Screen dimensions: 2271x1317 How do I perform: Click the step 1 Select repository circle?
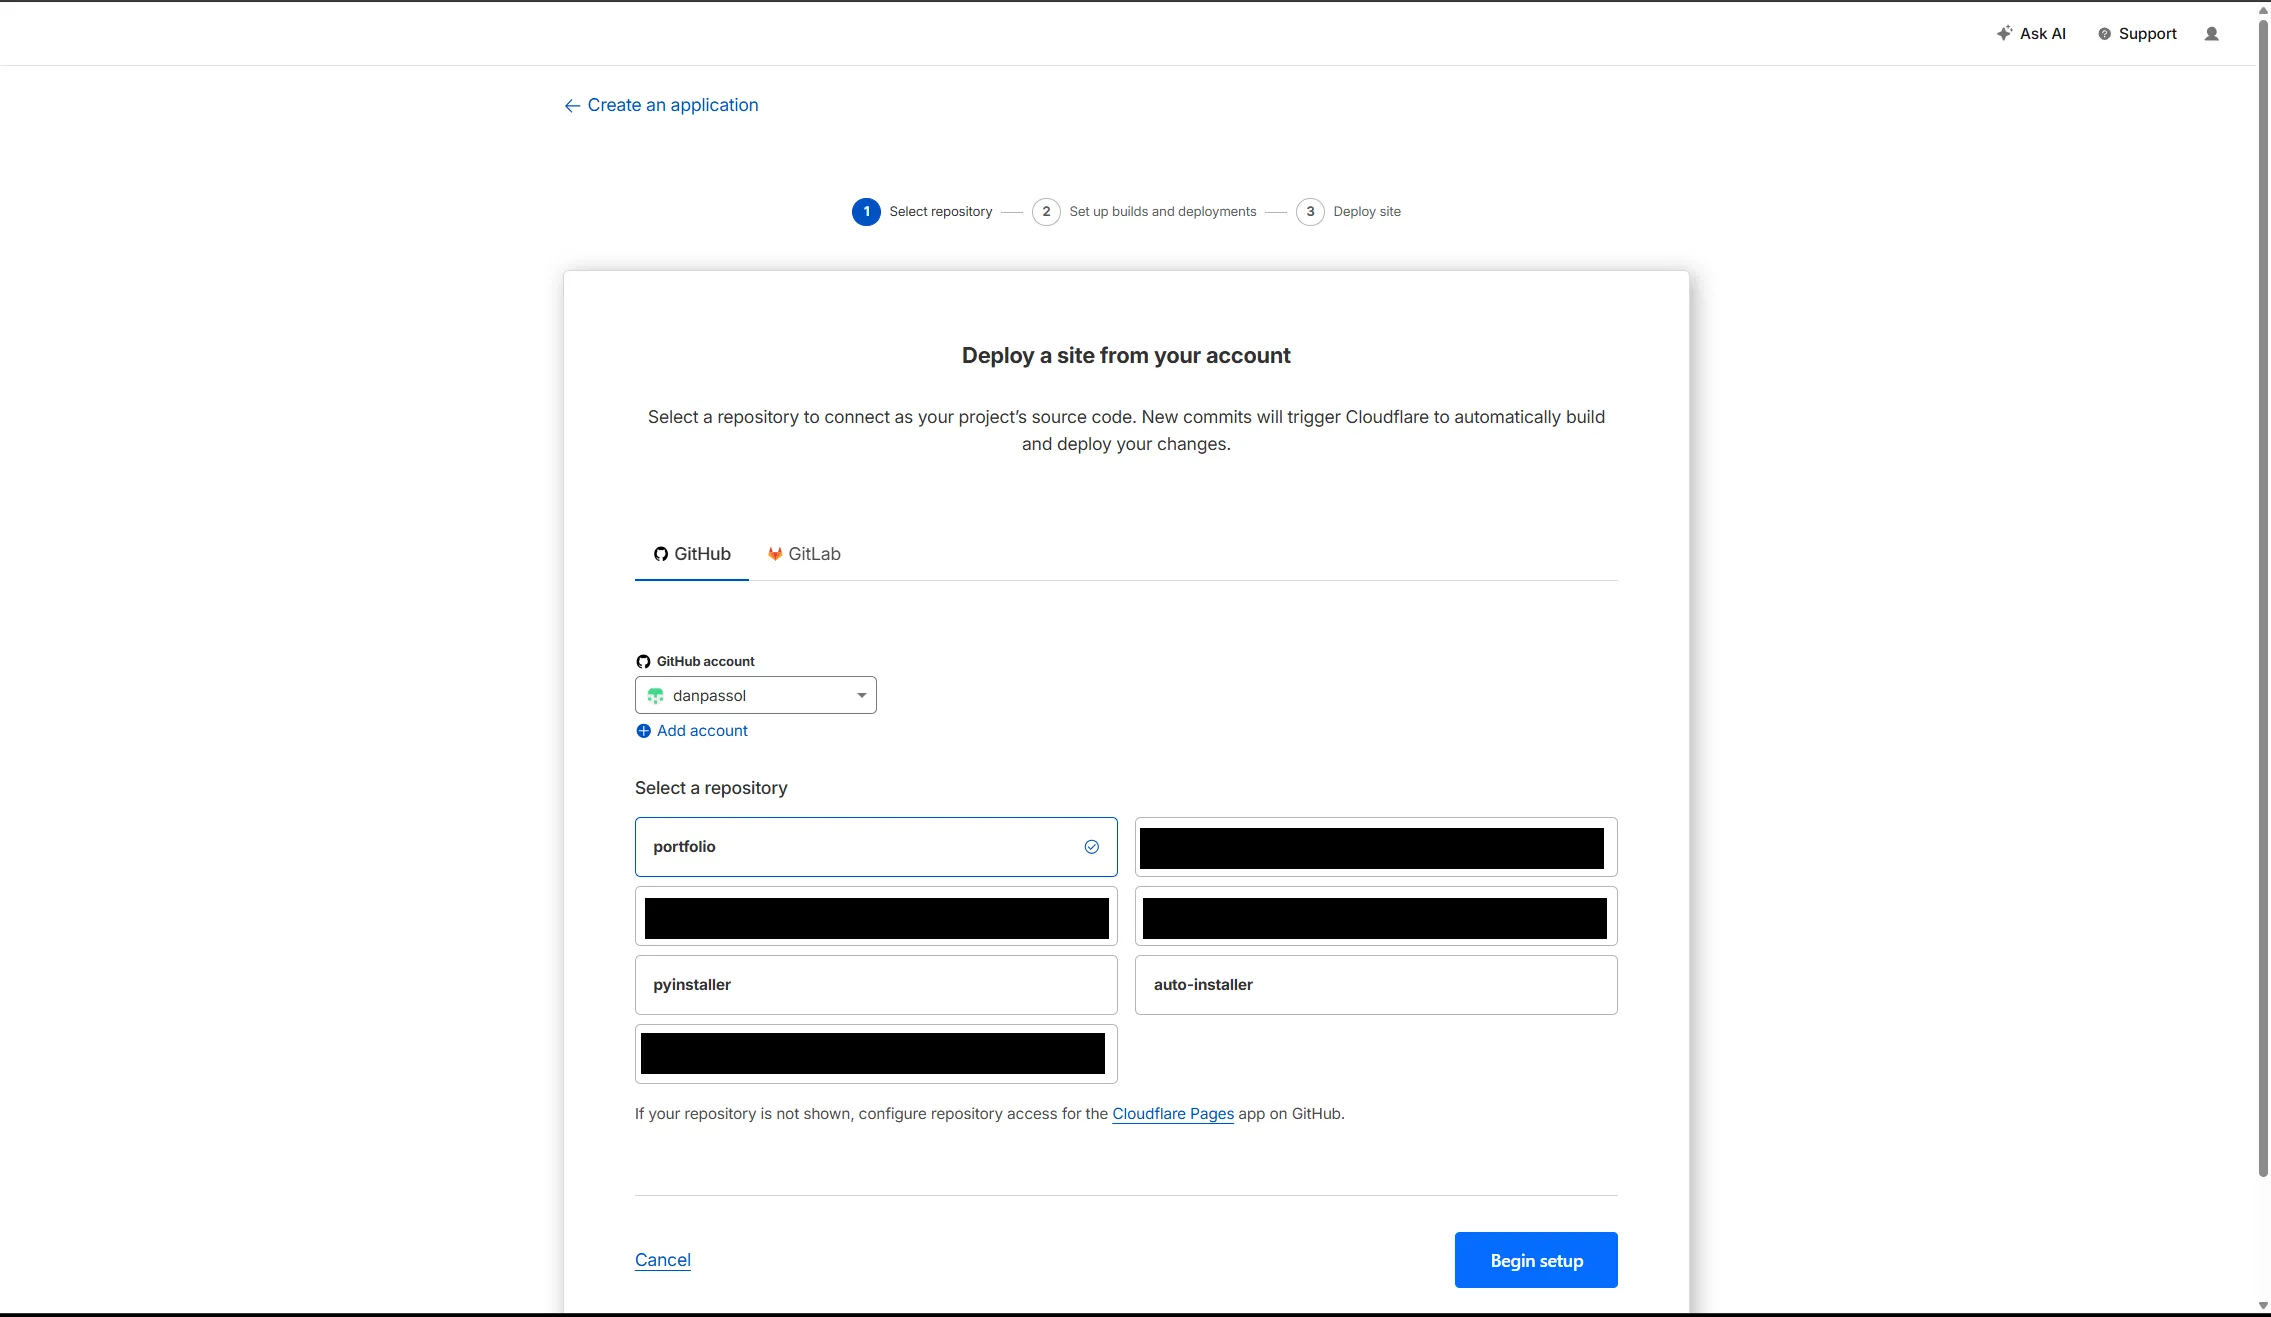(866, 212)
